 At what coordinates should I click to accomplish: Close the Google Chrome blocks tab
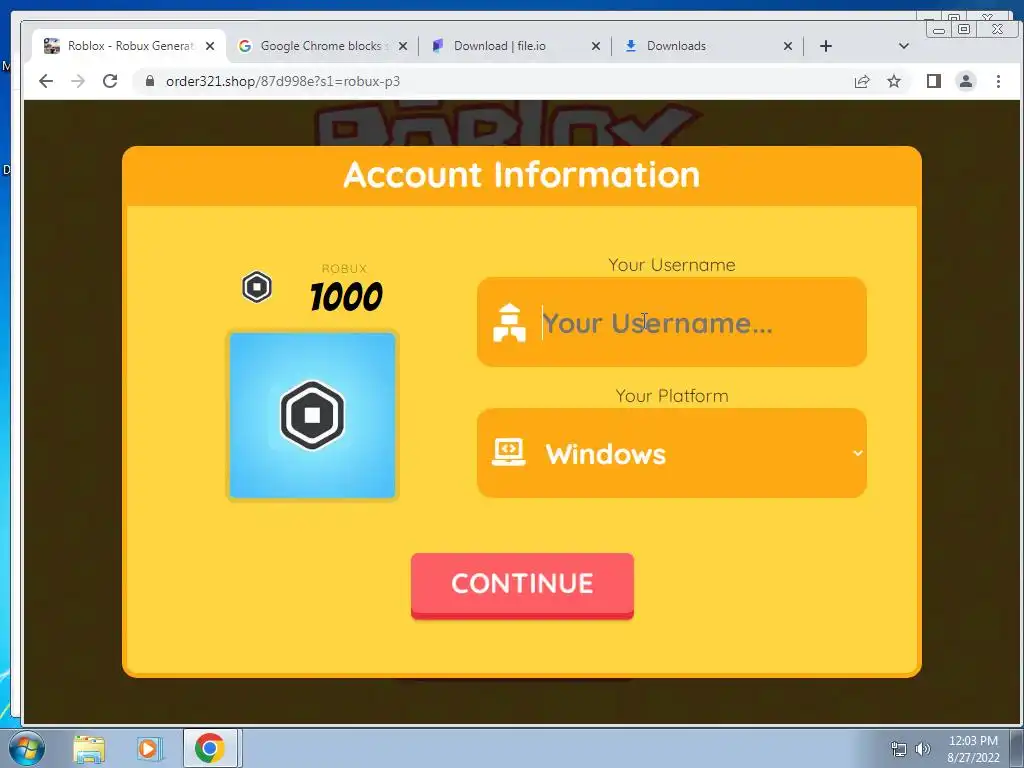pos(403,46)
